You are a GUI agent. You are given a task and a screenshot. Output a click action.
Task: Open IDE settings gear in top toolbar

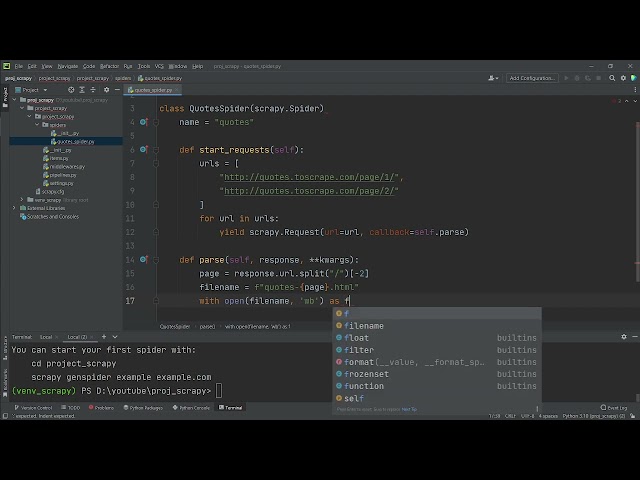click(623, 78)
